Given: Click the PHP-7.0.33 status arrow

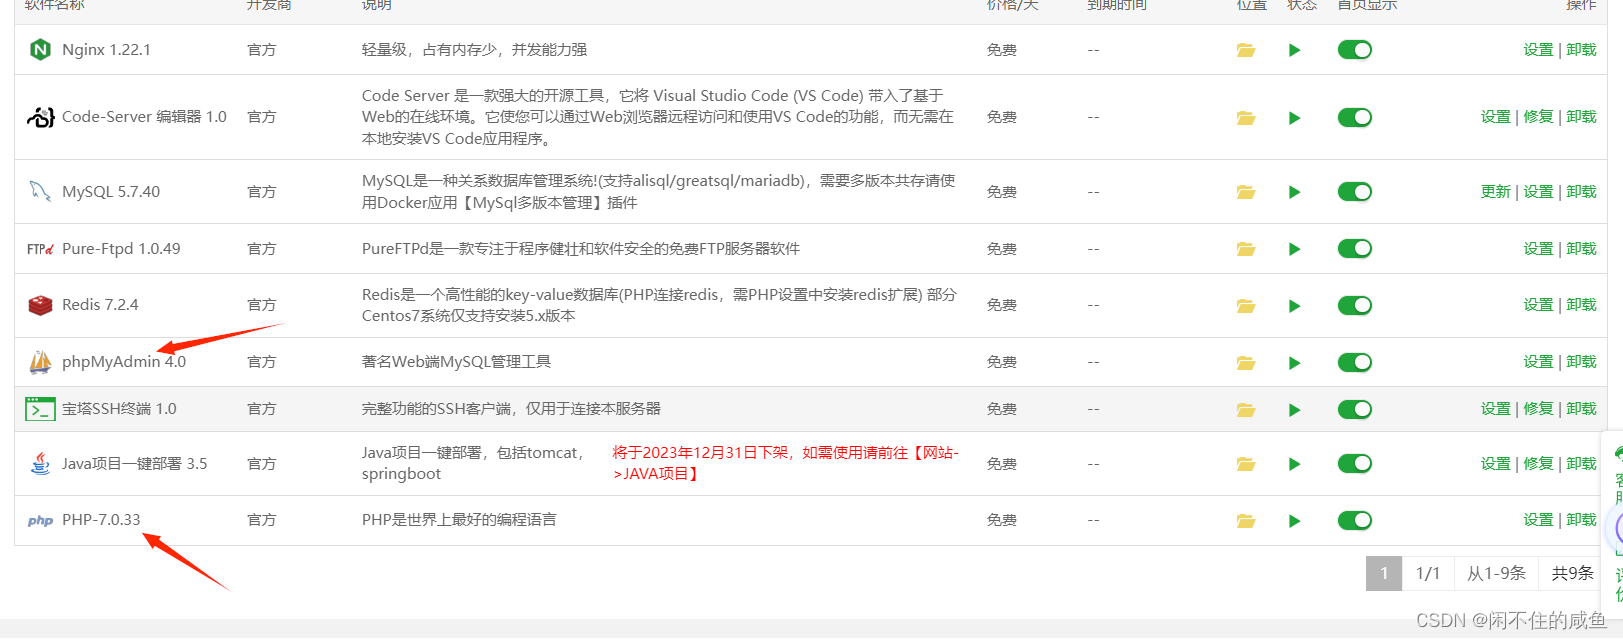Looking at the screenshot, I should [1295, 521].
